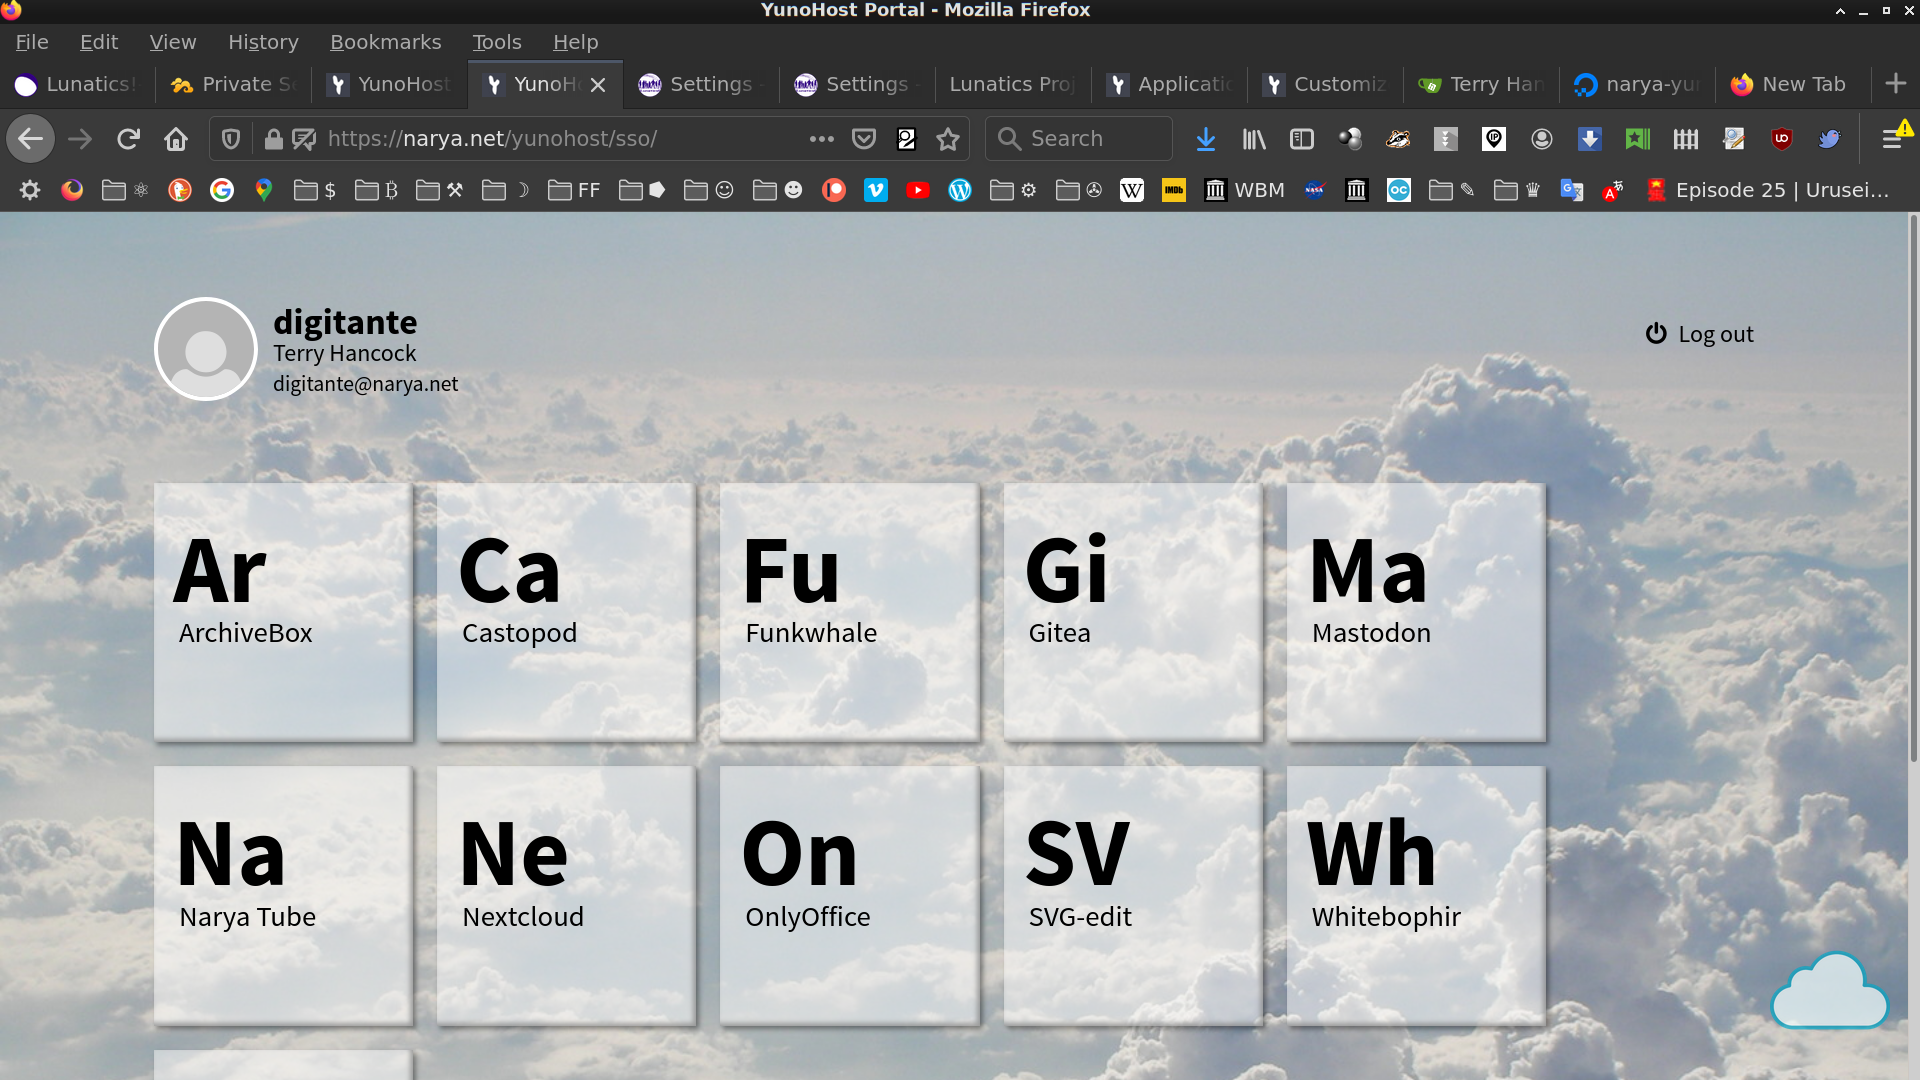Open the Downloads arrow in toolbar
1920x1080 pixels.
click(1206, 139)
